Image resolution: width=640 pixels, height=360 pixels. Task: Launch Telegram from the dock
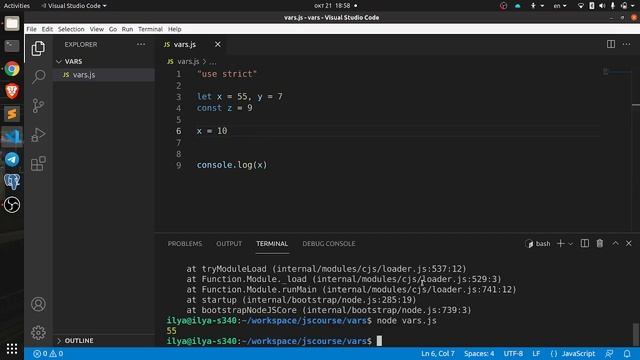pyautogui.click(x=12, y=159)
